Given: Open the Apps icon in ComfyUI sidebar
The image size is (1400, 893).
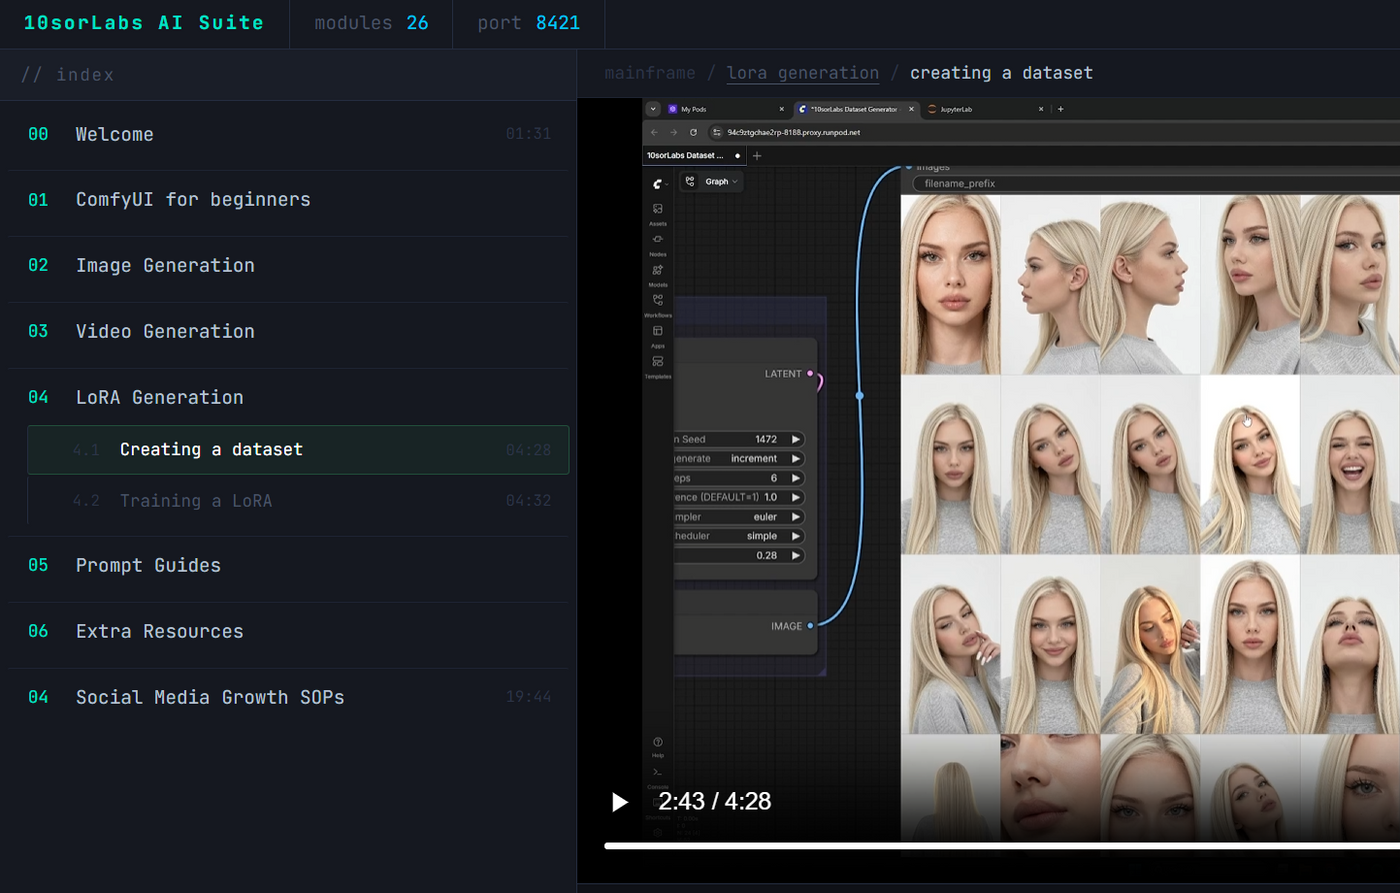Looking at the screenshot, I should (658, 335).
